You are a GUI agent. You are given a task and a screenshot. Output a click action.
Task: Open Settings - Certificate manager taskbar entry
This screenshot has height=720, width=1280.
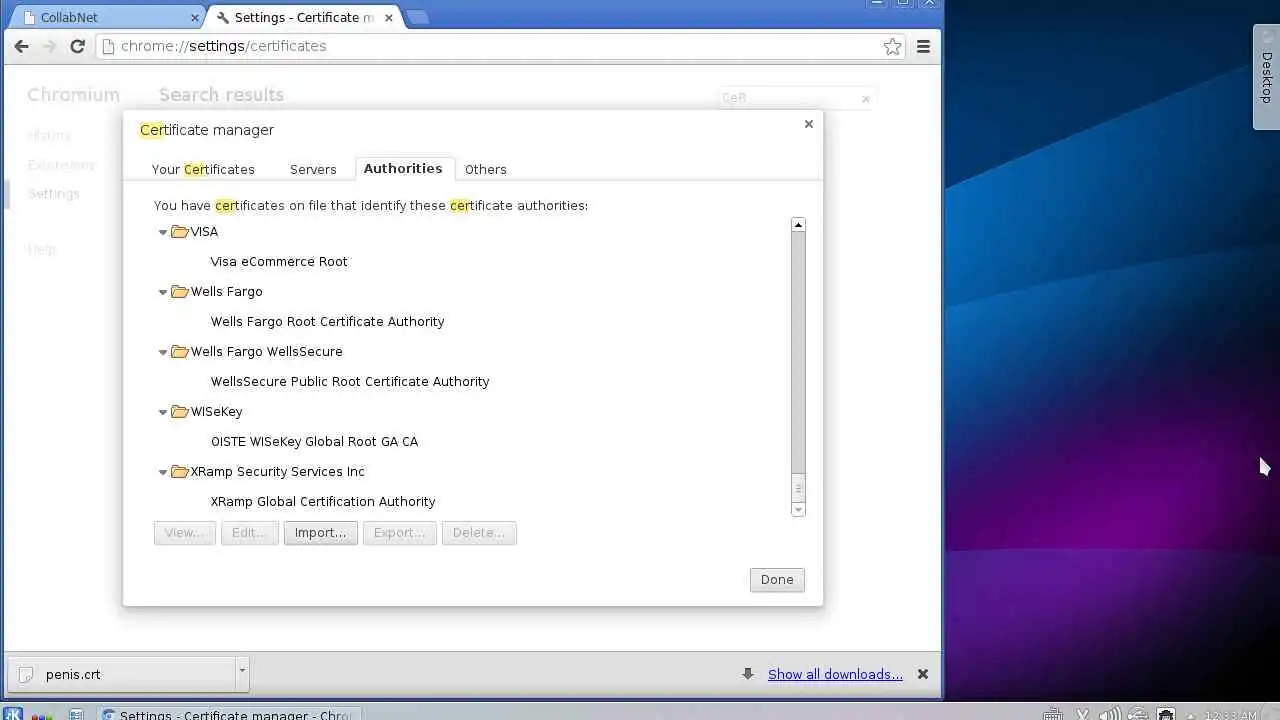pos(229,714)
